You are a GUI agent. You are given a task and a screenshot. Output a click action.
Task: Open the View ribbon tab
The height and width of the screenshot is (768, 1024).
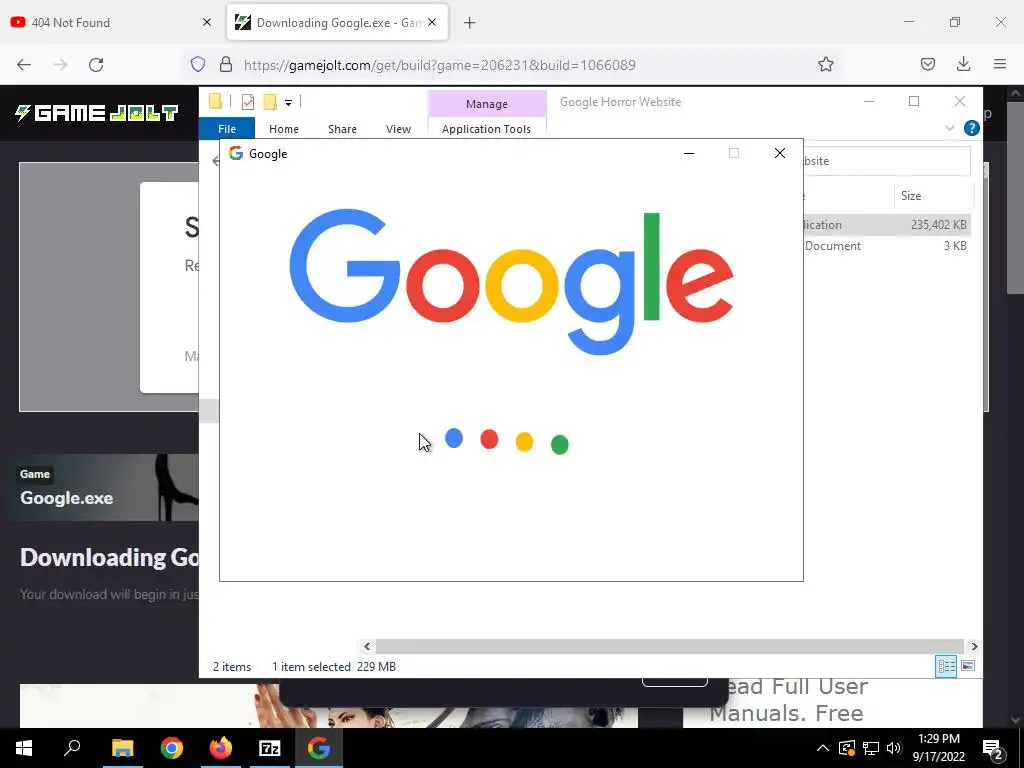click(x=398, y=129)
